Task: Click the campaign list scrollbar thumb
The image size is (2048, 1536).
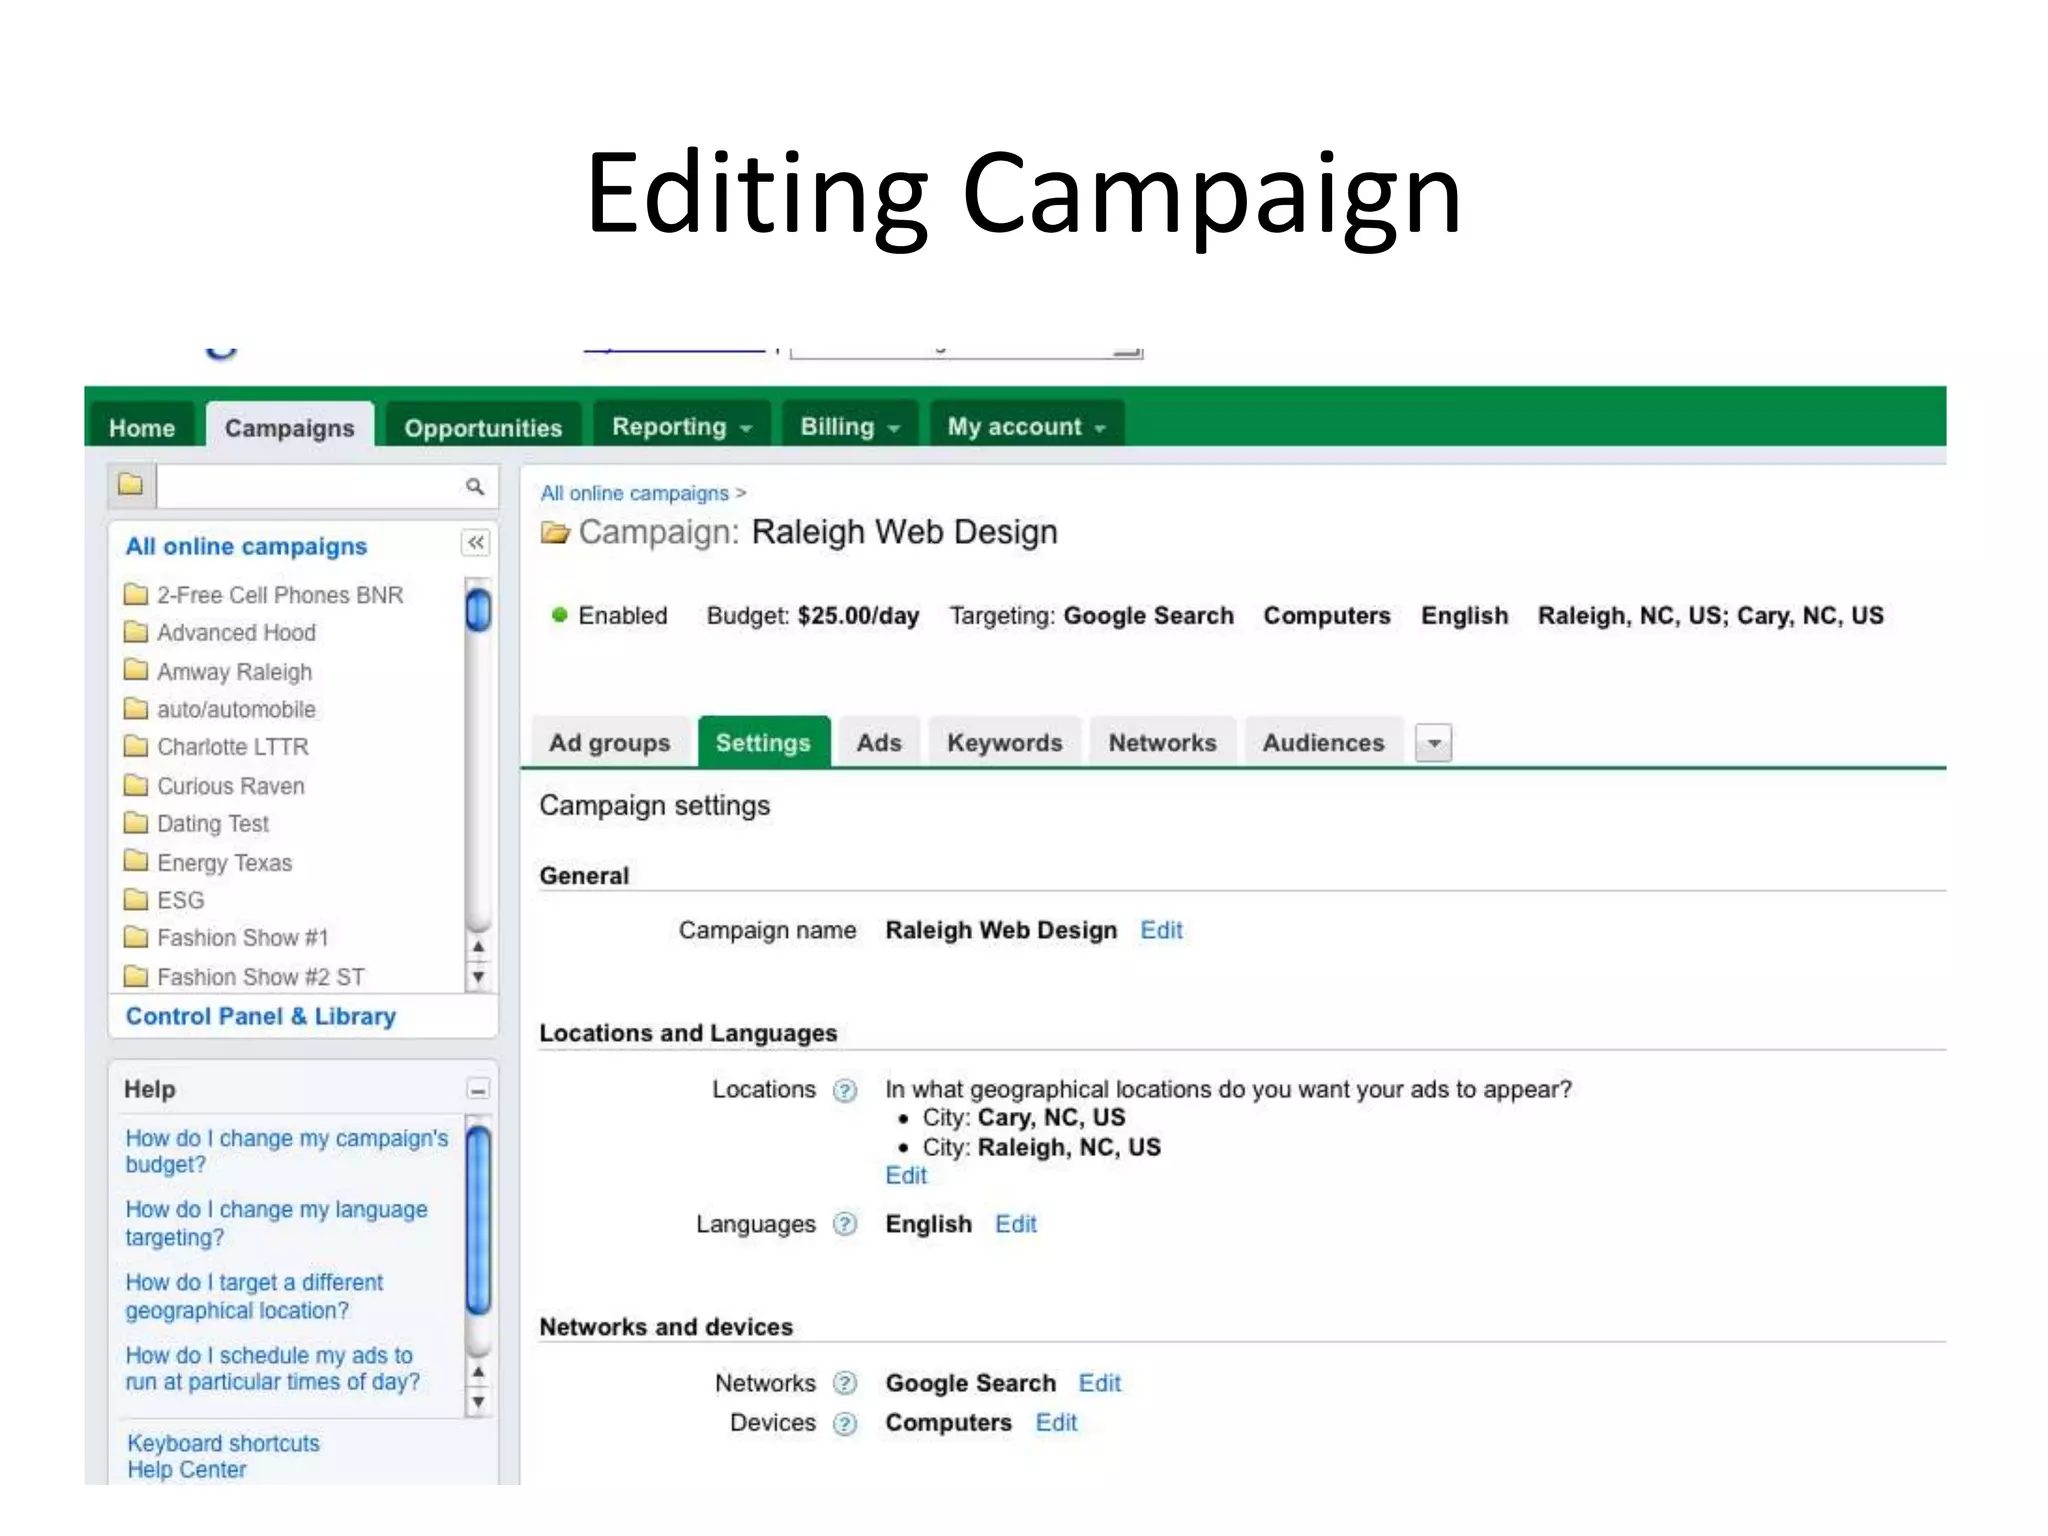Action: click(479, 610)
